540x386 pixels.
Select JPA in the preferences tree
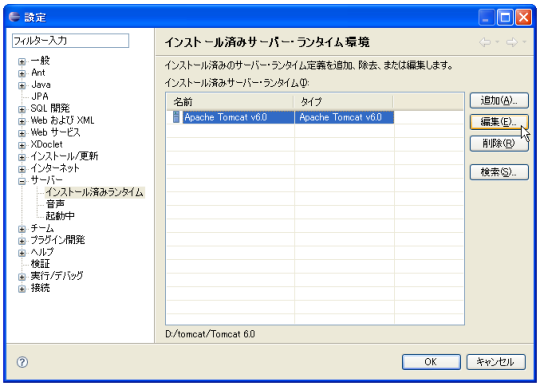[x=40, y=96]
